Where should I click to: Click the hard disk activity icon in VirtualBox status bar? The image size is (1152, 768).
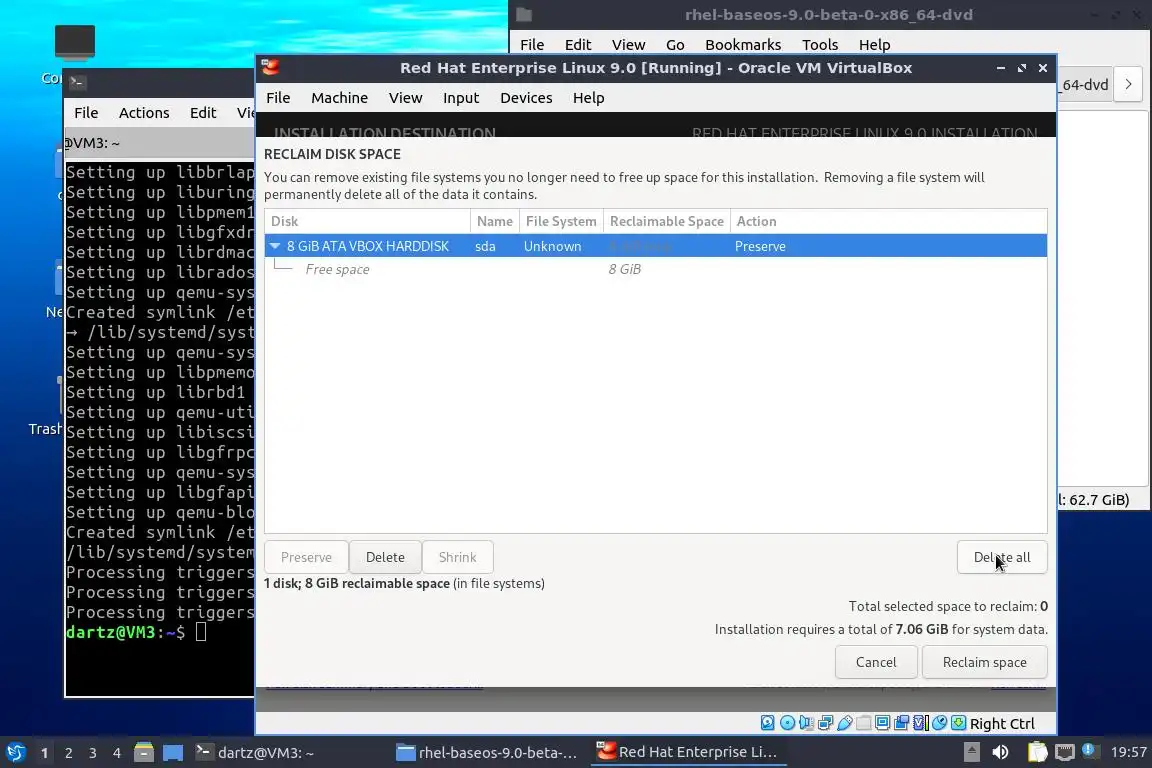pos(768,723)
